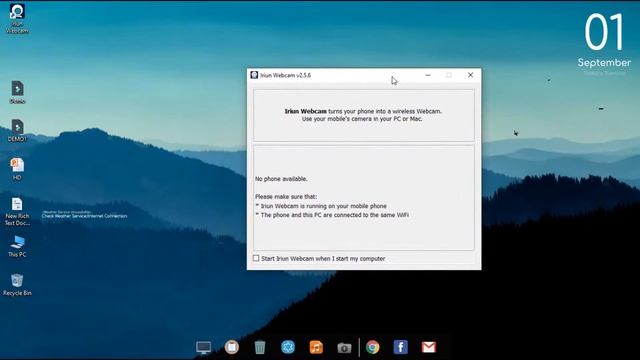Click the 'No phone available.' message

click(281, 179)
